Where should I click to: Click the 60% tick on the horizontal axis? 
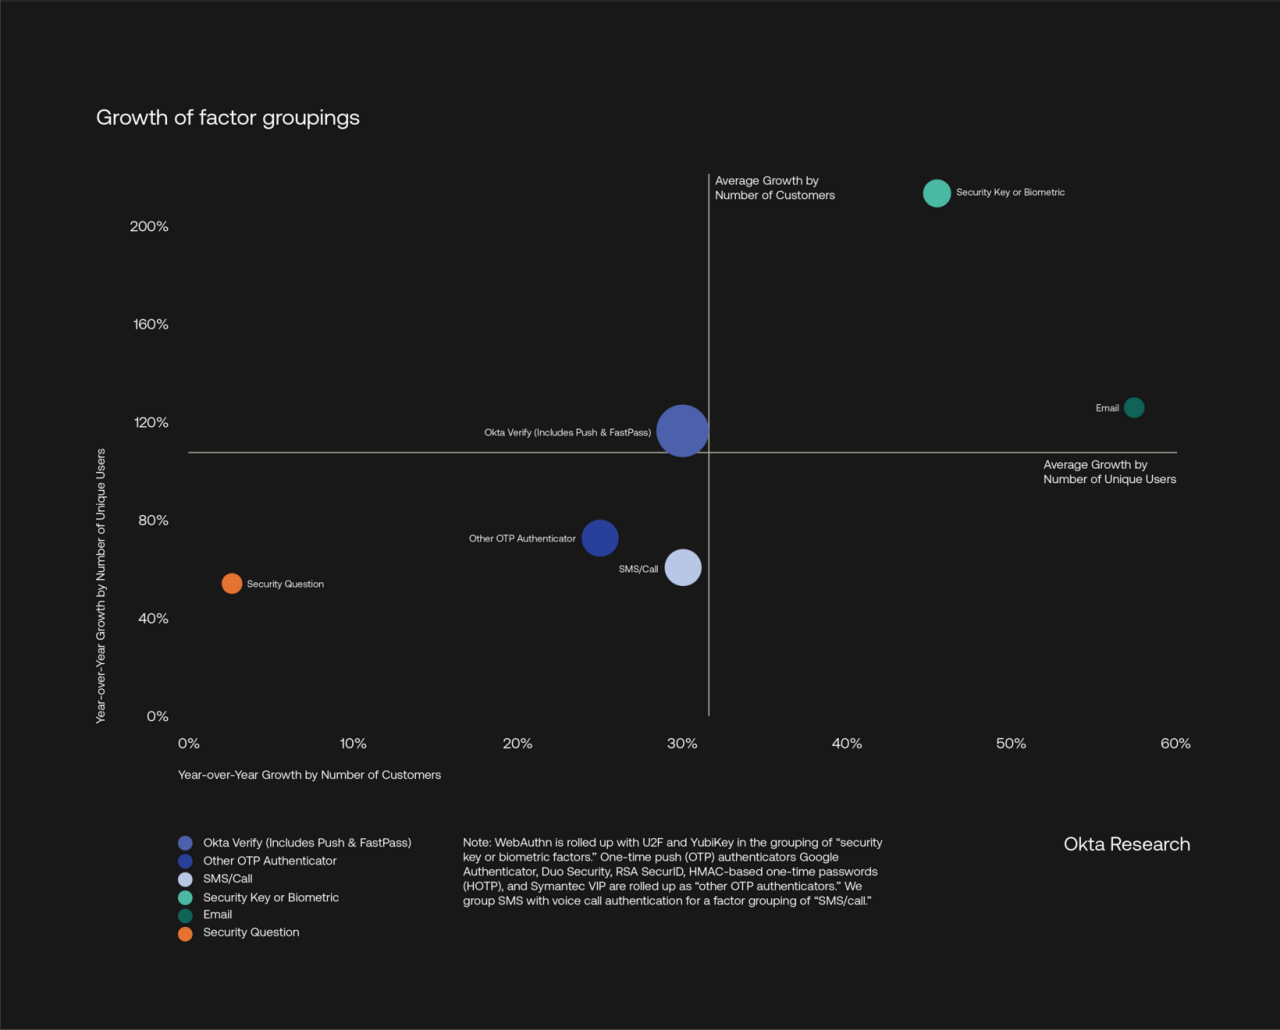coord(1175,744)
